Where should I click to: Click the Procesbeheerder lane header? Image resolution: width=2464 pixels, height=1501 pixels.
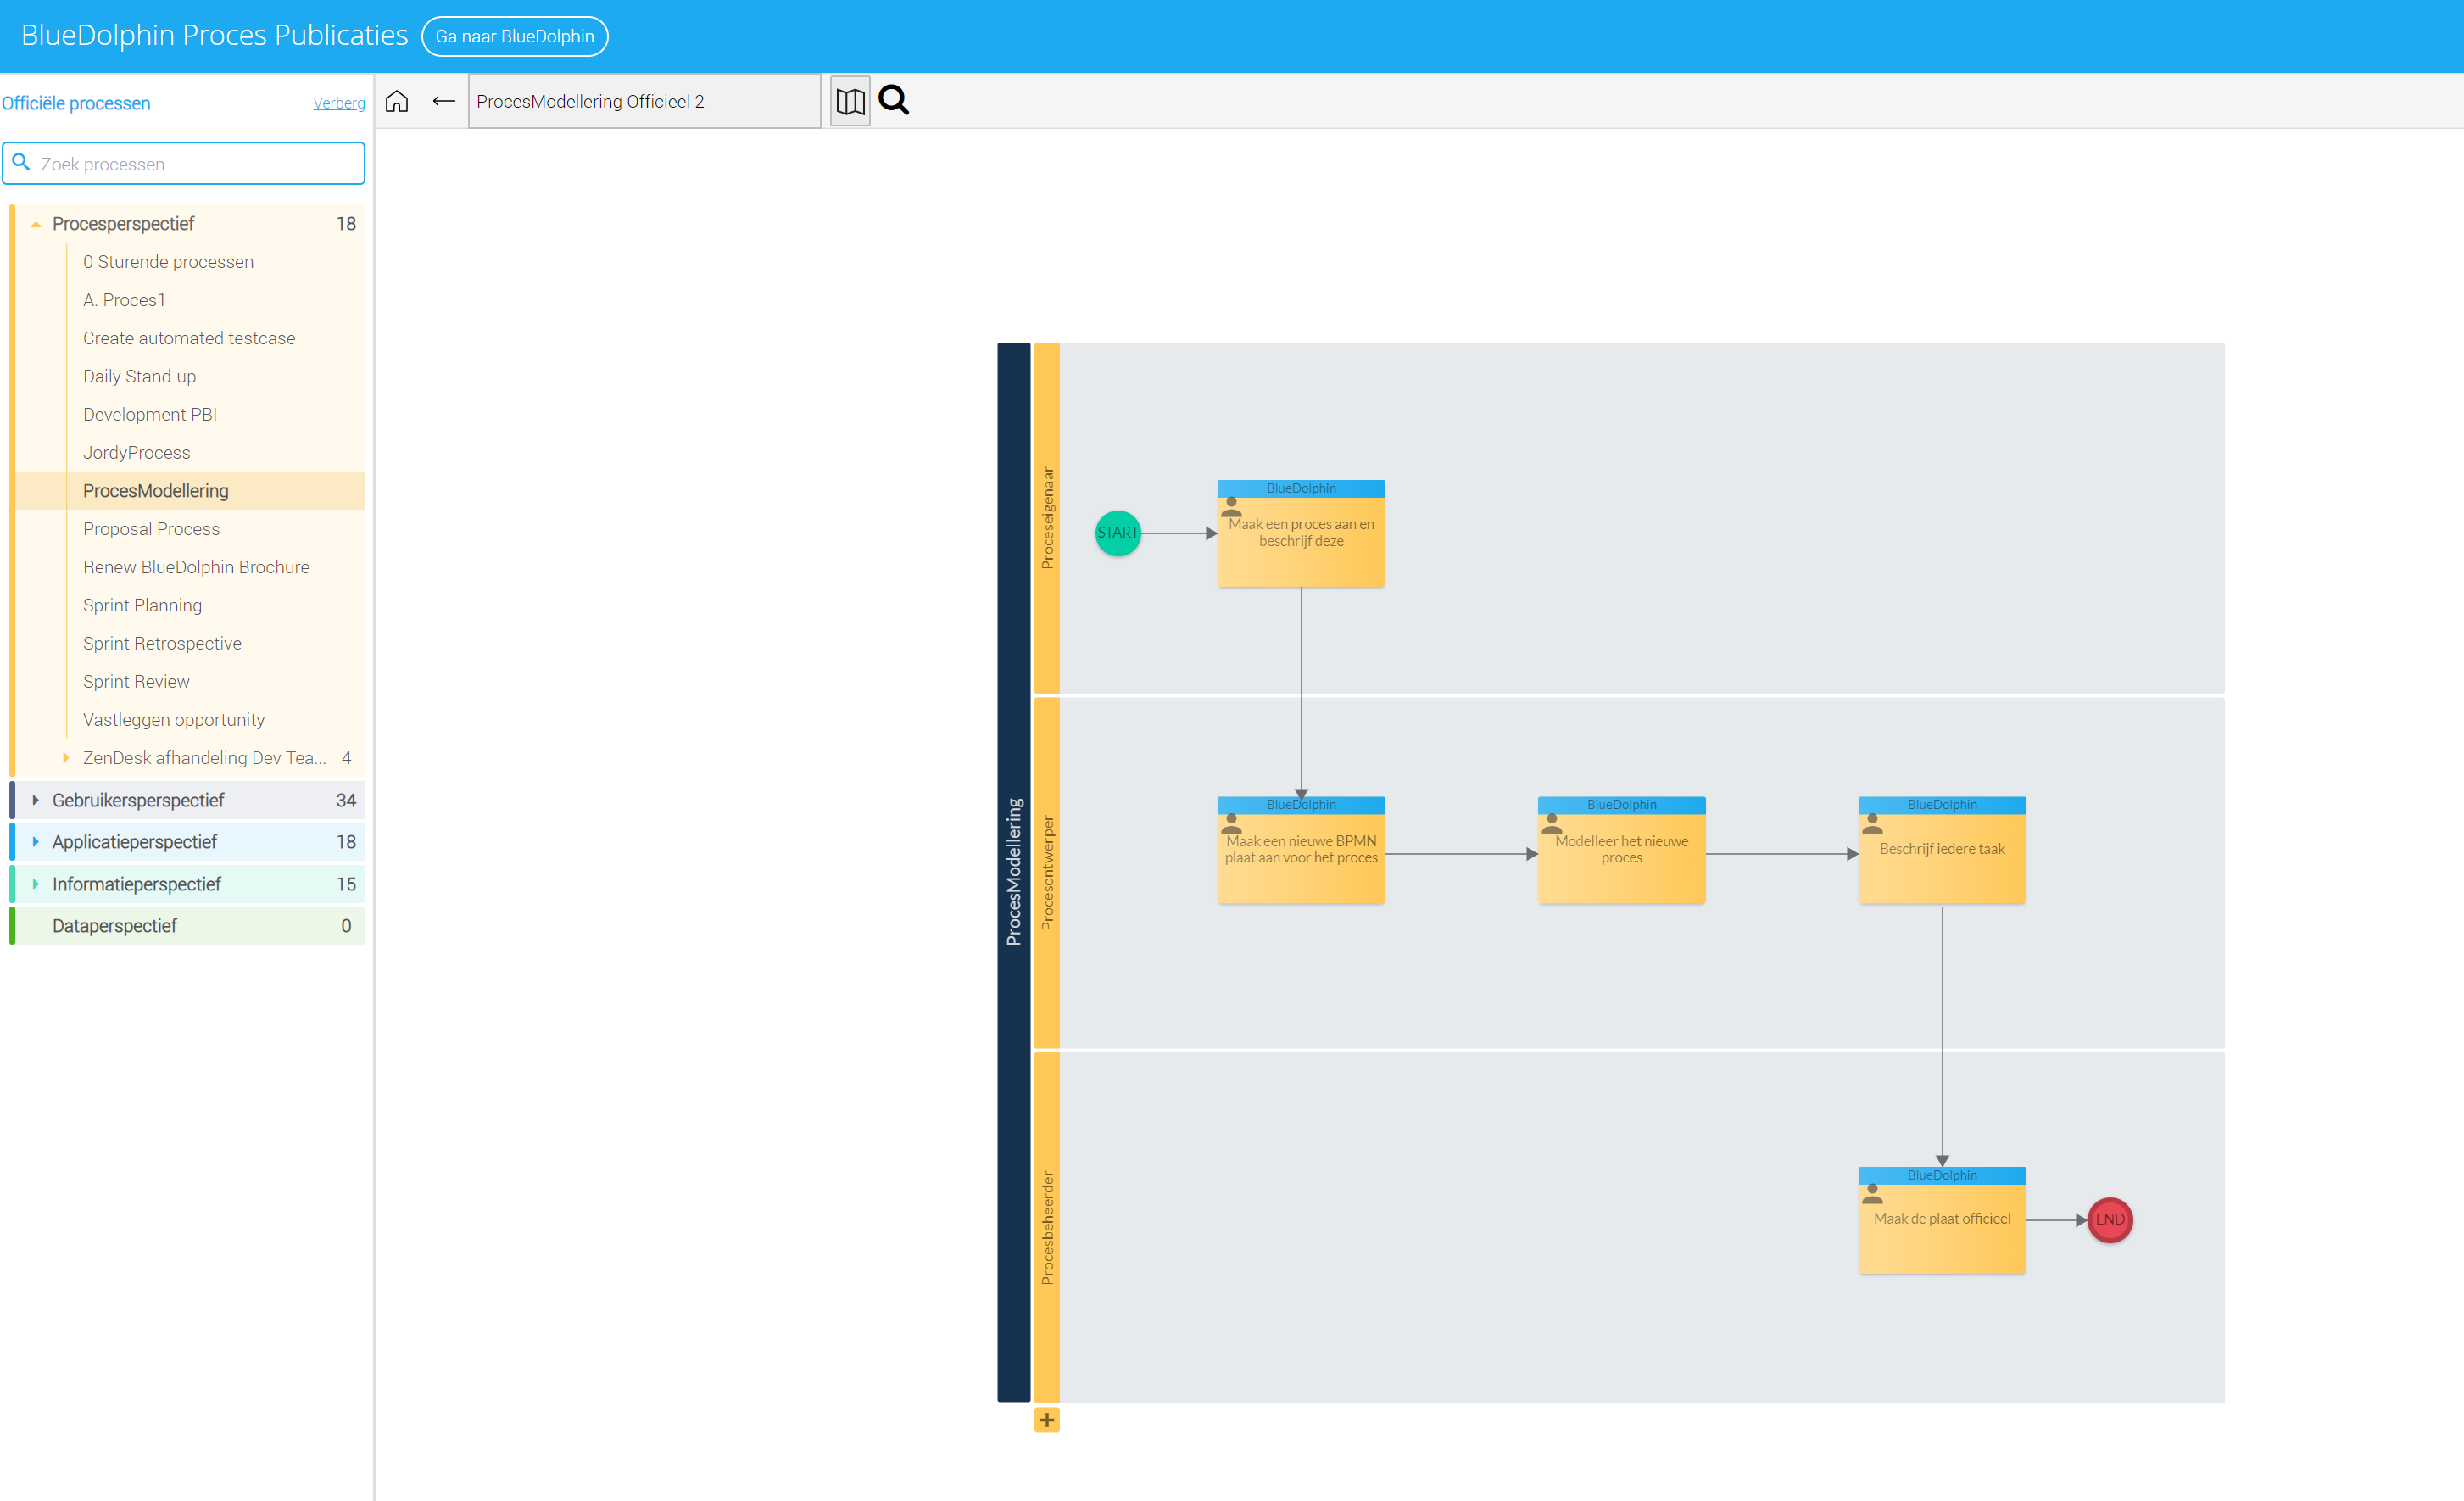tap(1047, 1228)
